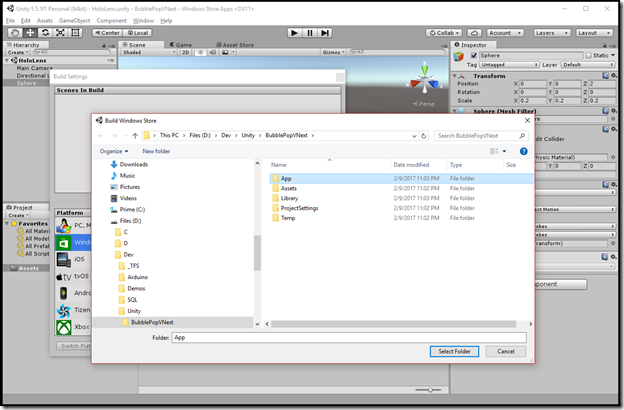Open the Account dropdown
This screenshot has width=624, height=410.
tap(505, 33)
